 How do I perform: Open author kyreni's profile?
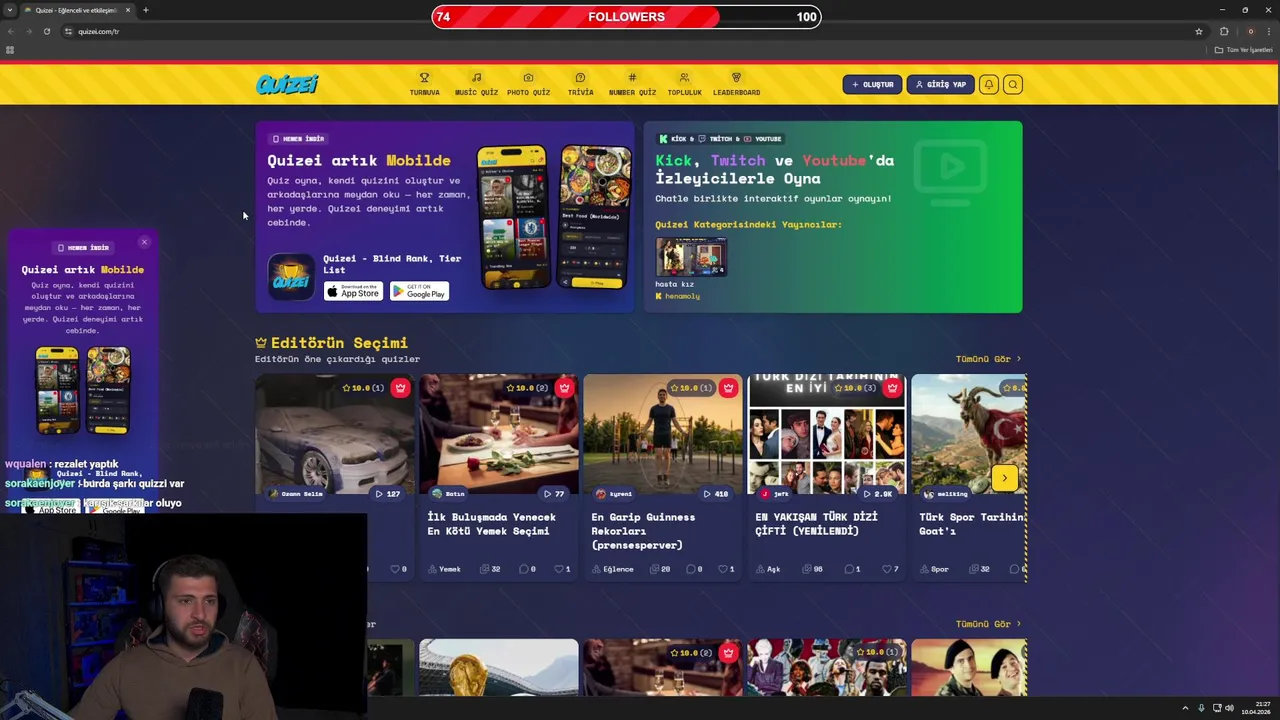pos(615,494)
